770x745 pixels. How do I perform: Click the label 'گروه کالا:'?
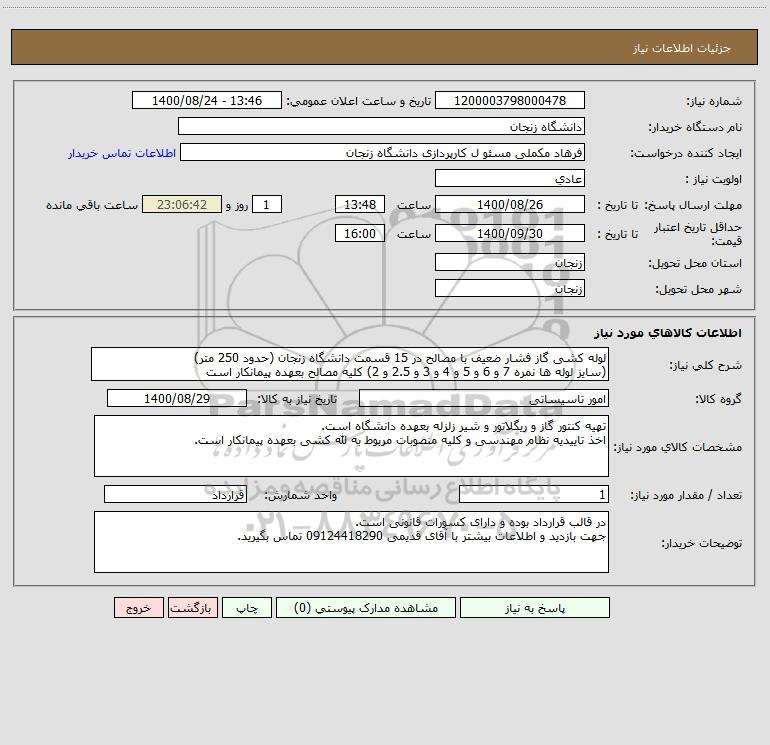(x=718, y=399)
